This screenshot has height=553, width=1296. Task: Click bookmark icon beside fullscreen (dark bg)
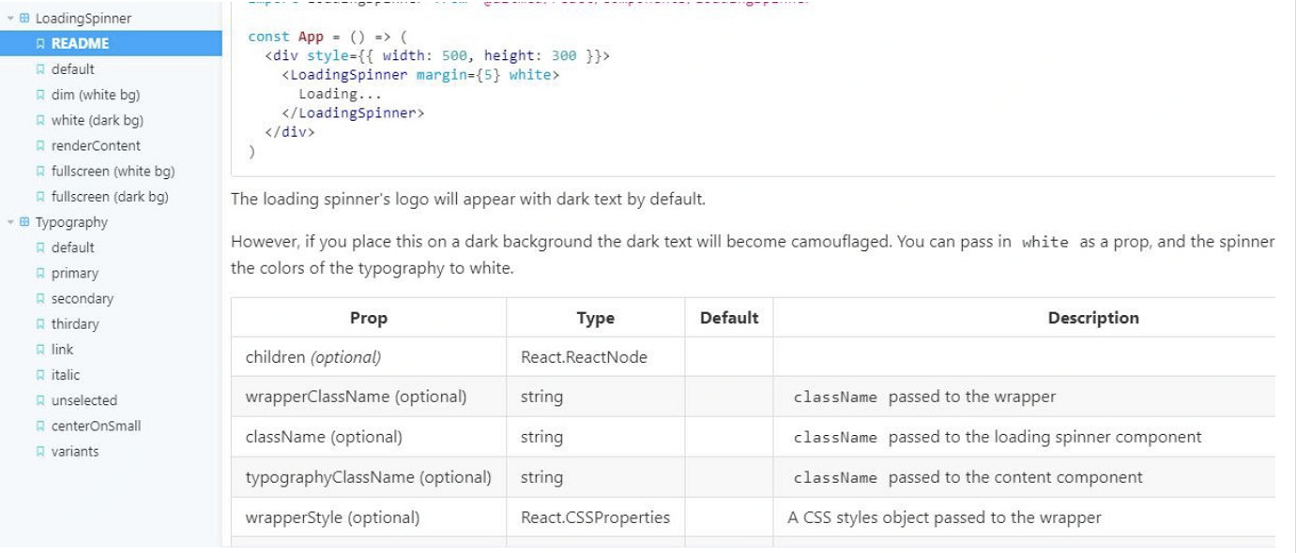click(40, 197)
